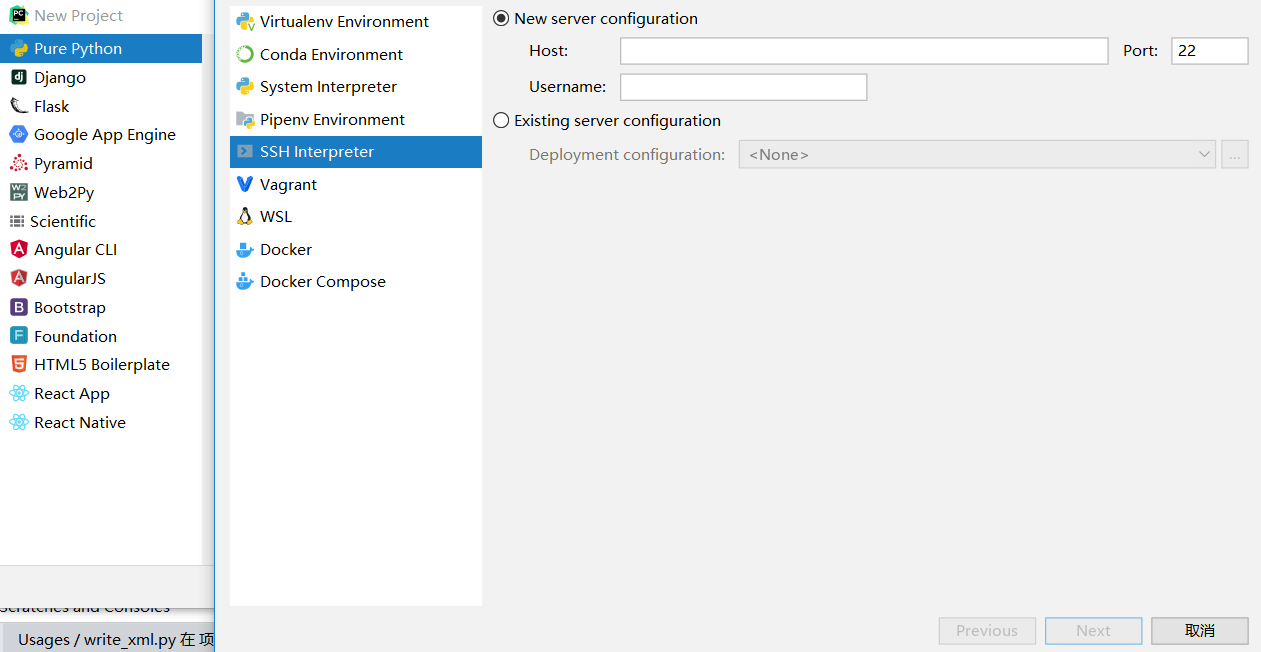This screenshot has height=652, width=1261.
Task: Choose Existing server configuration option
Action: [501, 120]
